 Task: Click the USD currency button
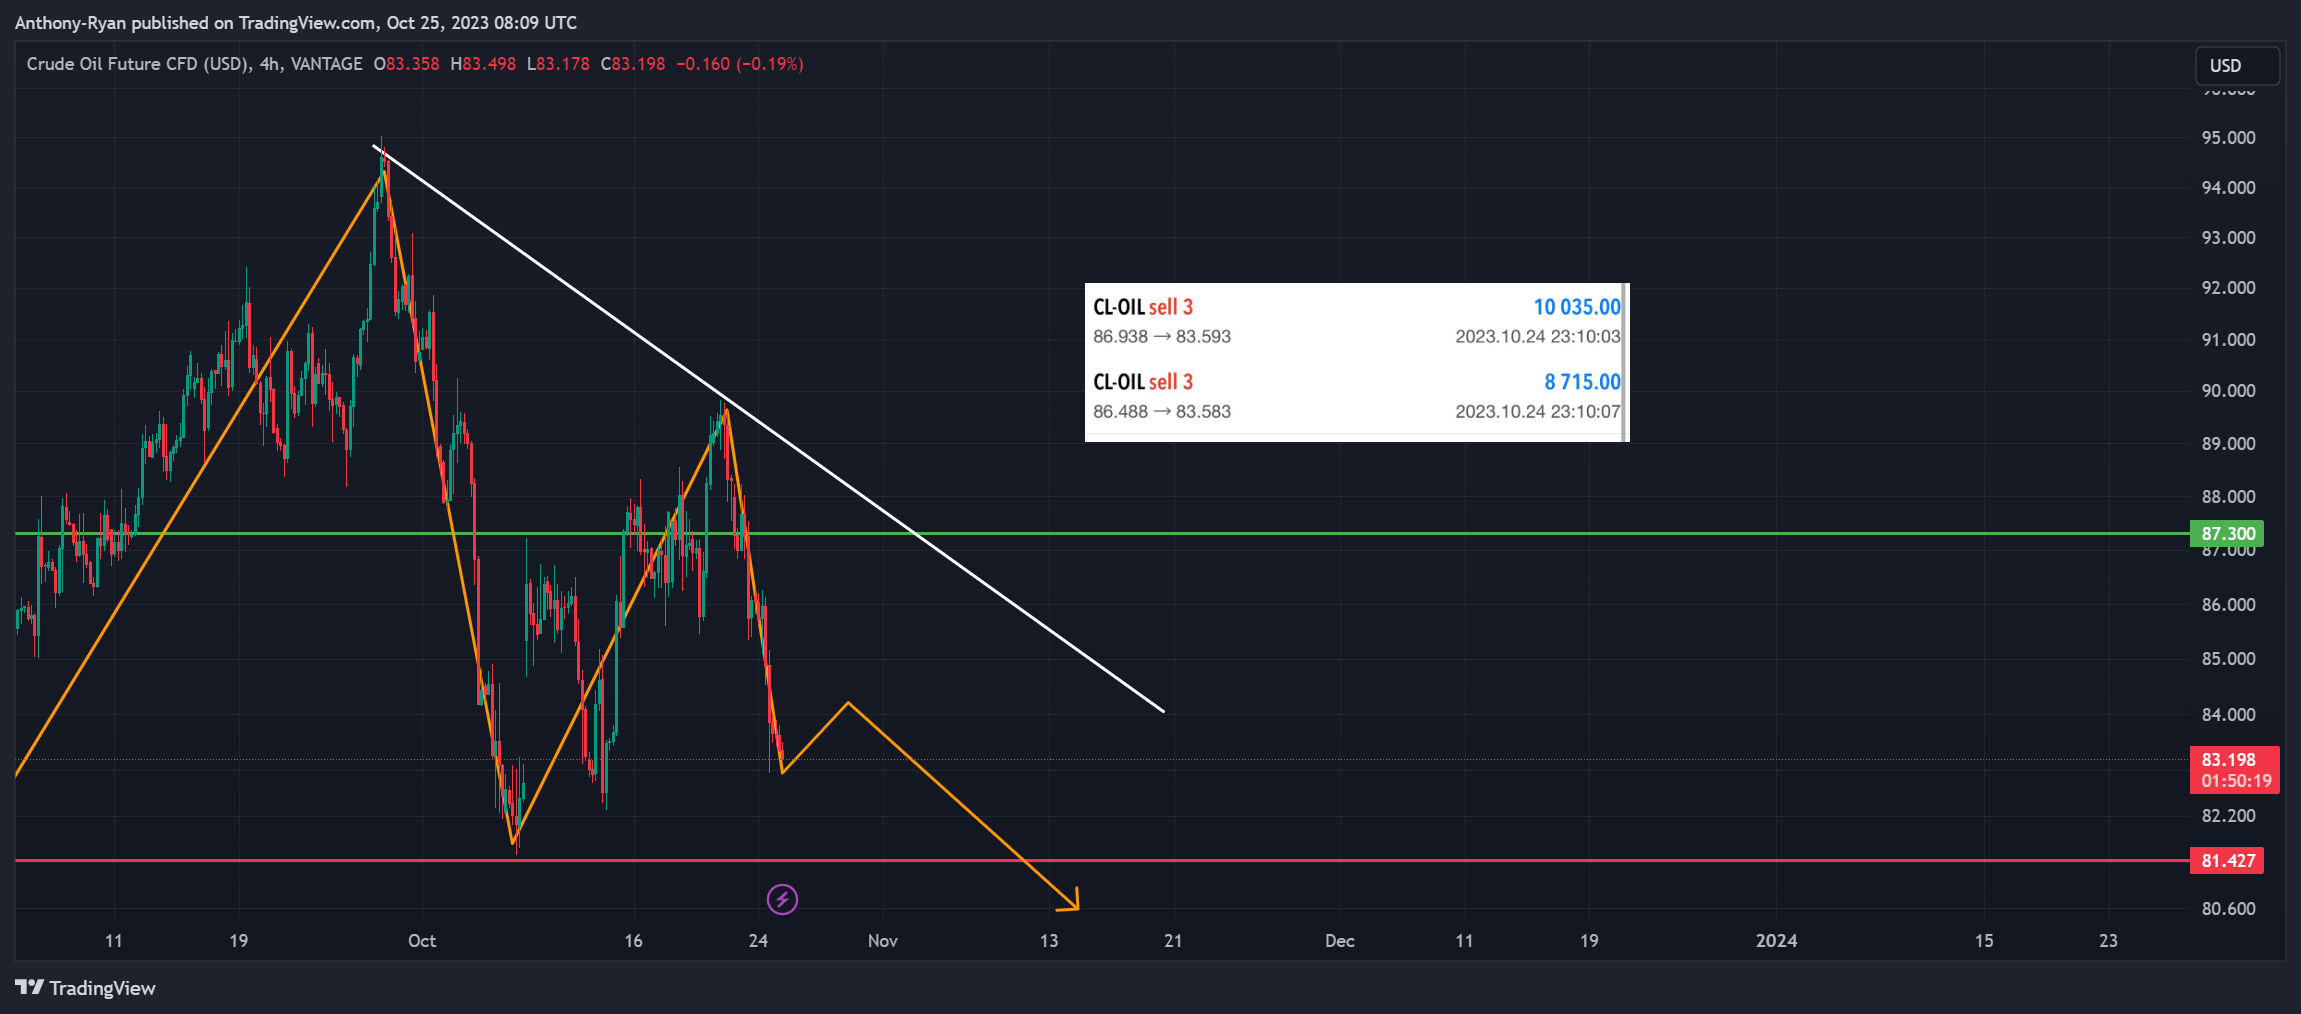point(2237,65)
